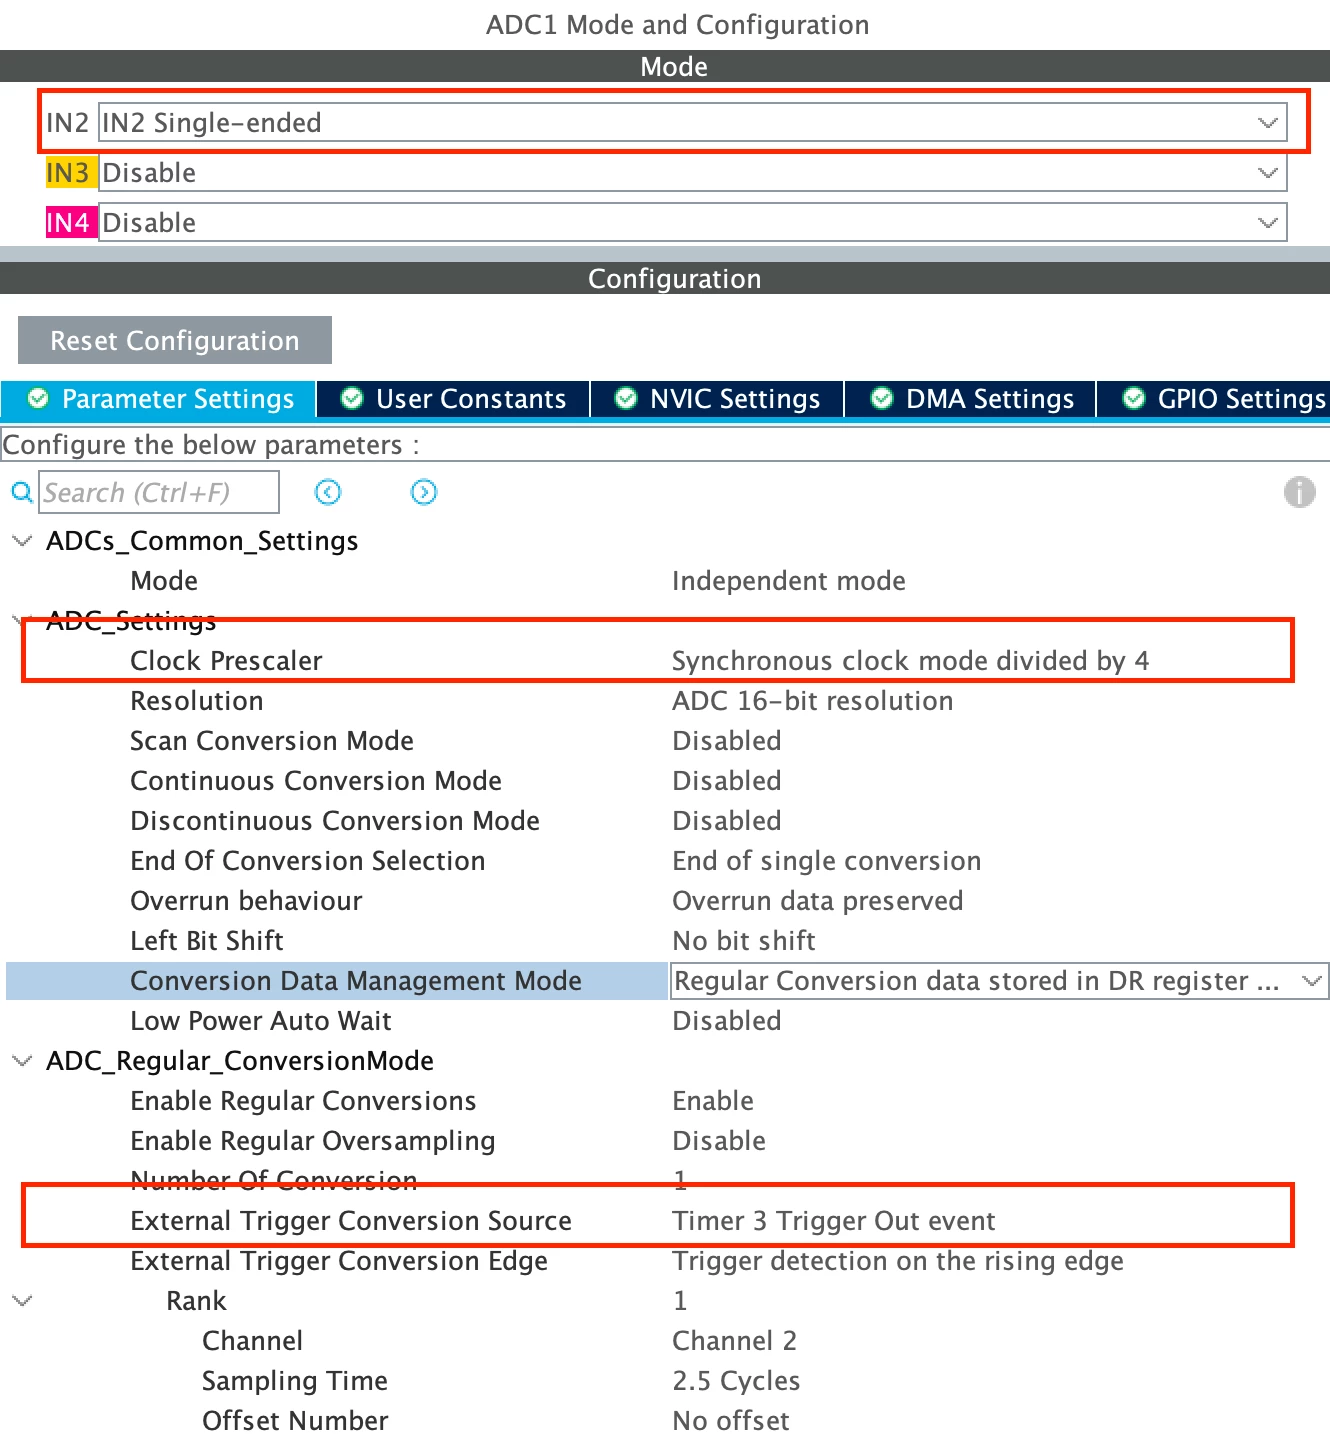The height and width of the screenshot is (1434, 1330).
Task: Open Conversion Data Management Mode value dropdown
Action: (999, 981)
